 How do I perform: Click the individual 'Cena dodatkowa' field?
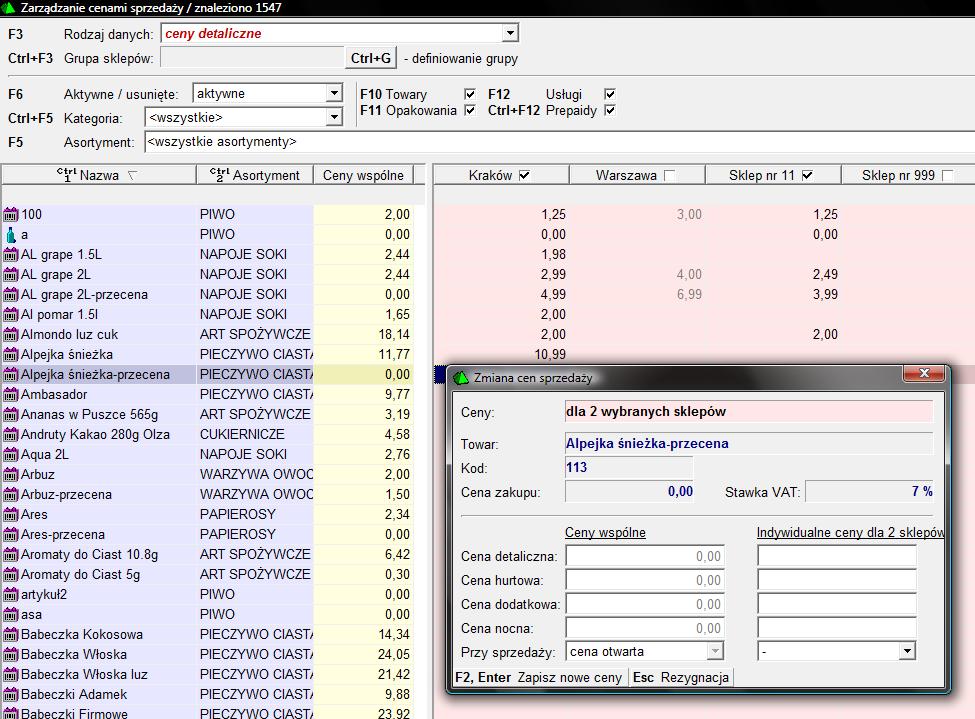pyautogui.click(x=837, y=605)
